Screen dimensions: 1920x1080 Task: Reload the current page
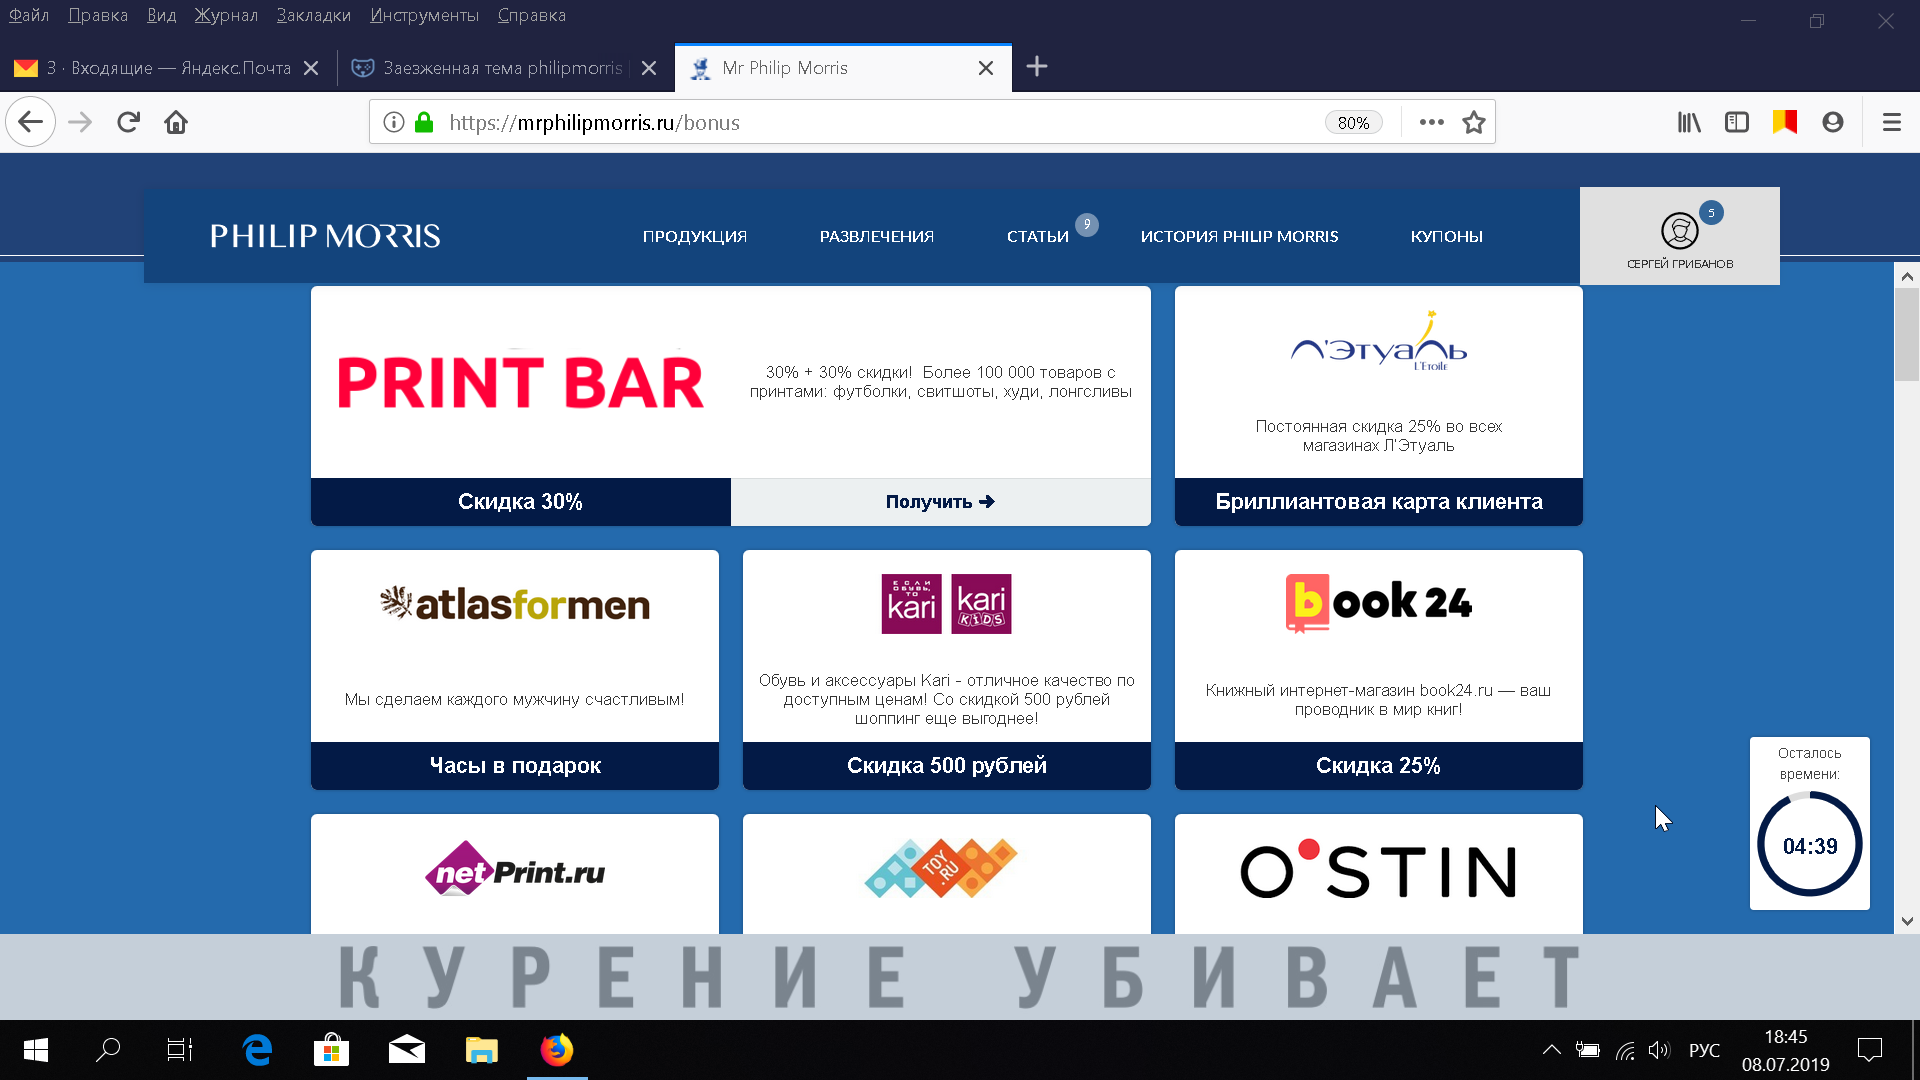[x=128, y=122]
